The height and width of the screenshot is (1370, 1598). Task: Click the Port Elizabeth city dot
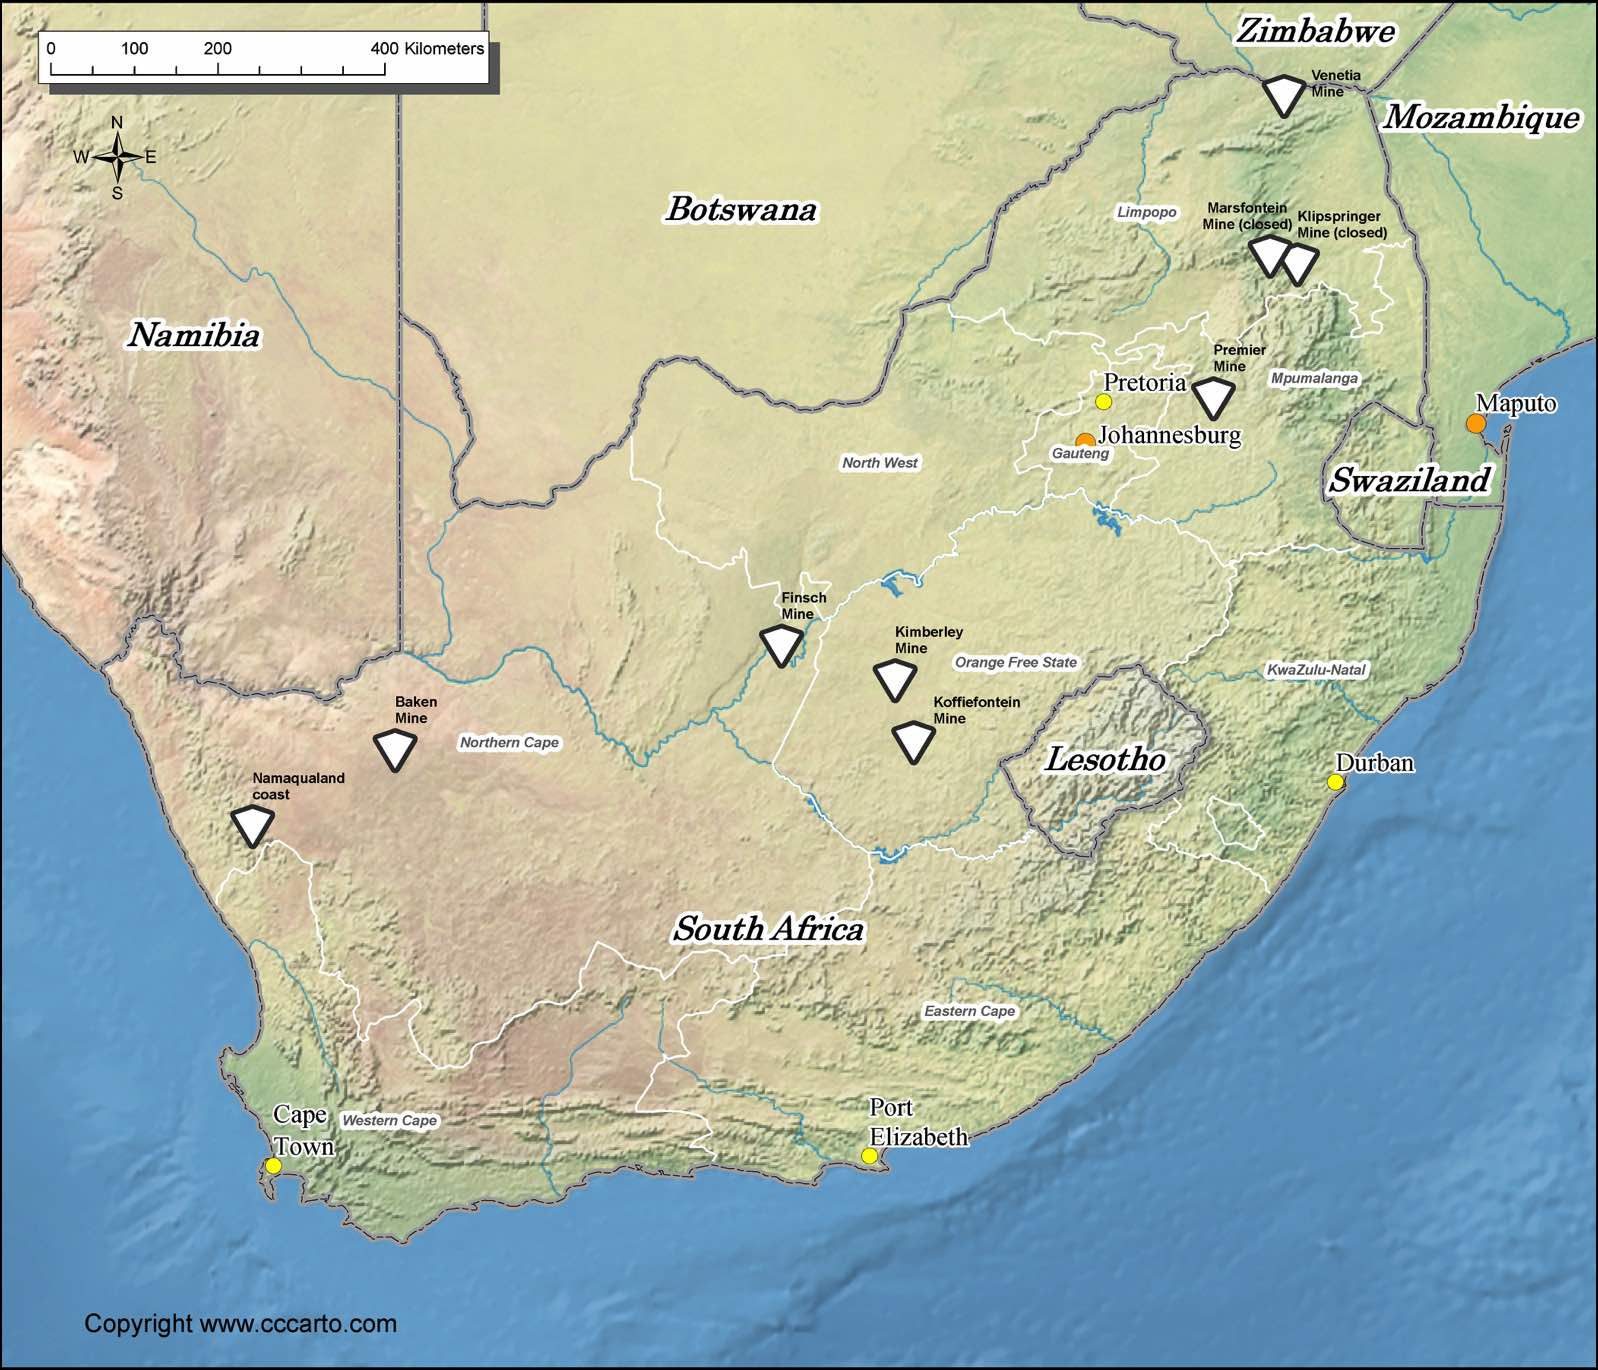click(x=869, y=1156)
